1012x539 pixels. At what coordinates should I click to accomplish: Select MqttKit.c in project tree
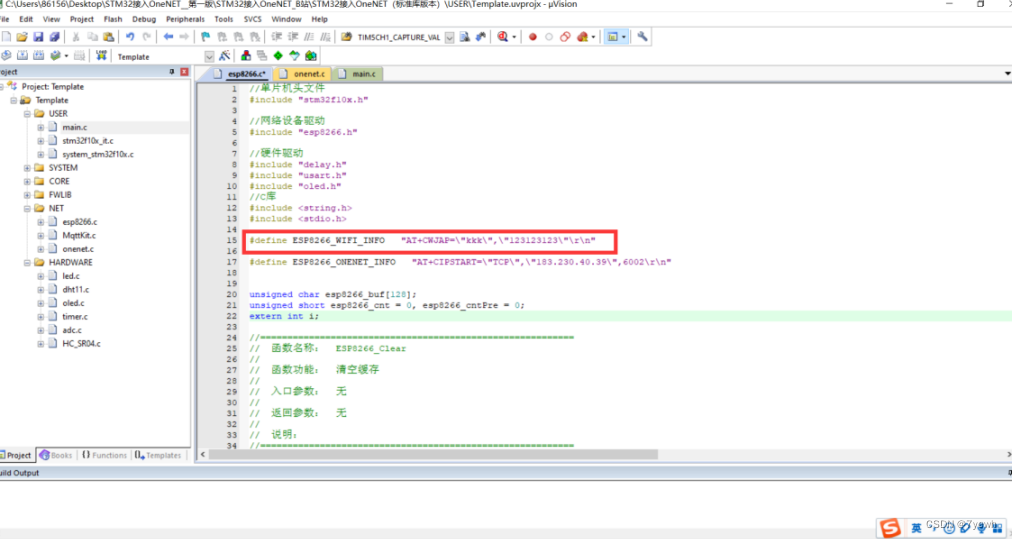[x=79, y=236]
